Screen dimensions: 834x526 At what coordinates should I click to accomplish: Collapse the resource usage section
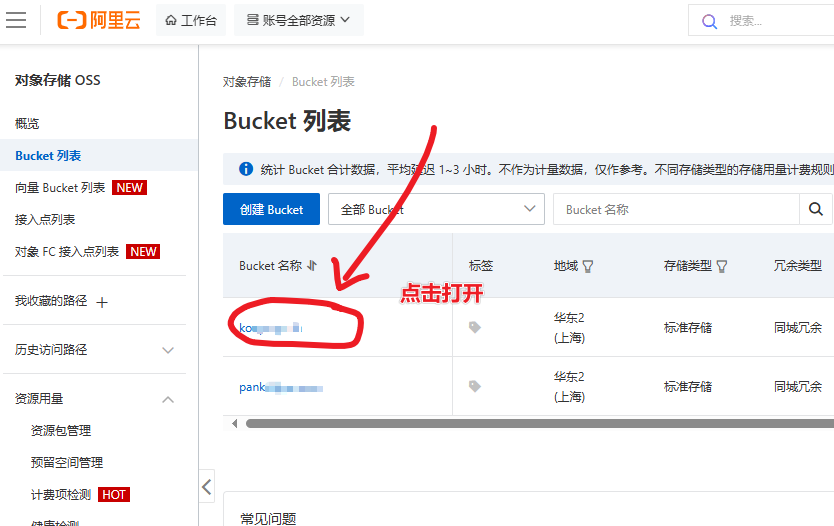167,399
